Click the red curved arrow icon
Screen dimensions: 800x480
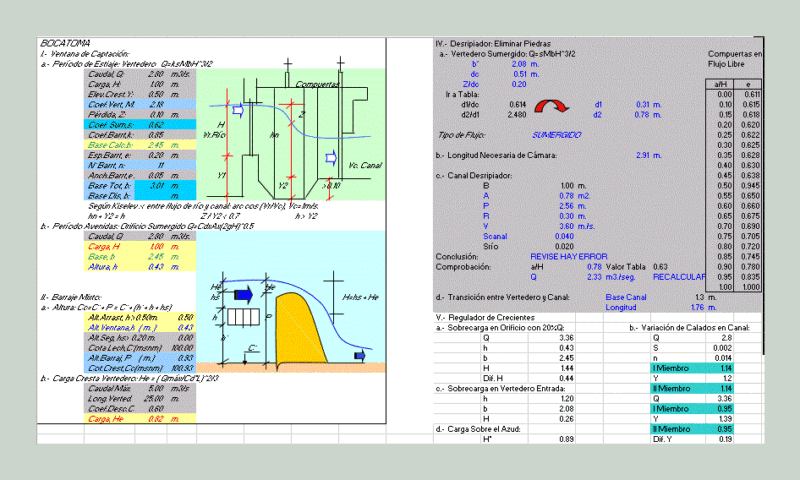pos(551,106)
